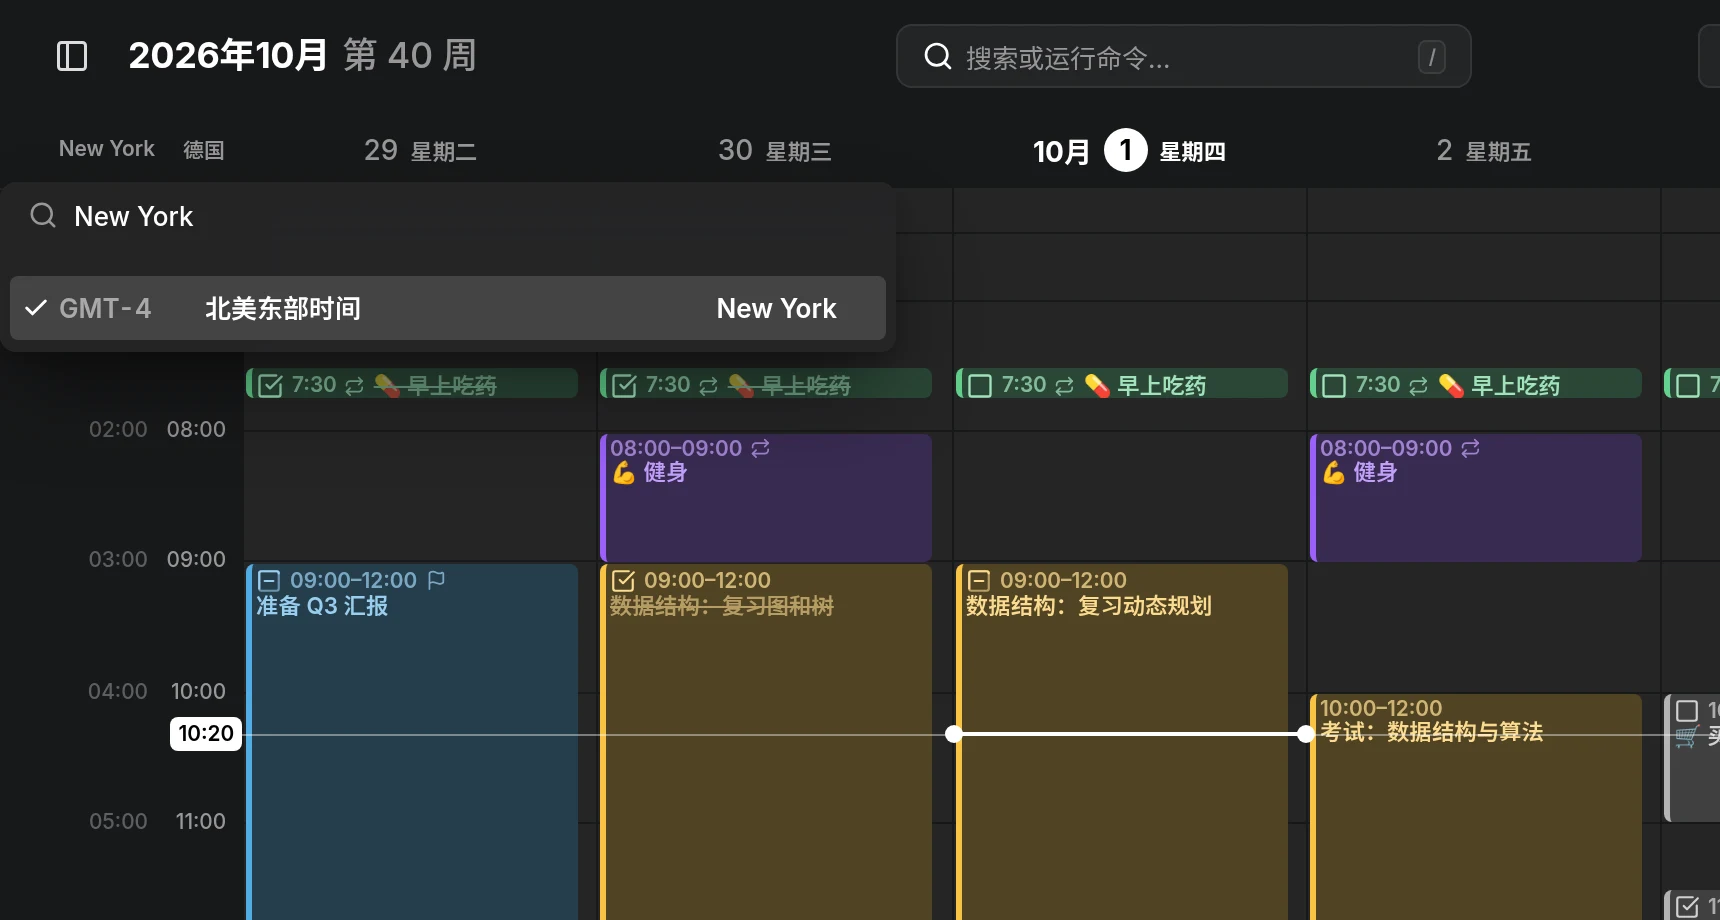This screenshot has width=1720, height=920.
Task: Open the New York timezone column header
Action: (107, 149)
